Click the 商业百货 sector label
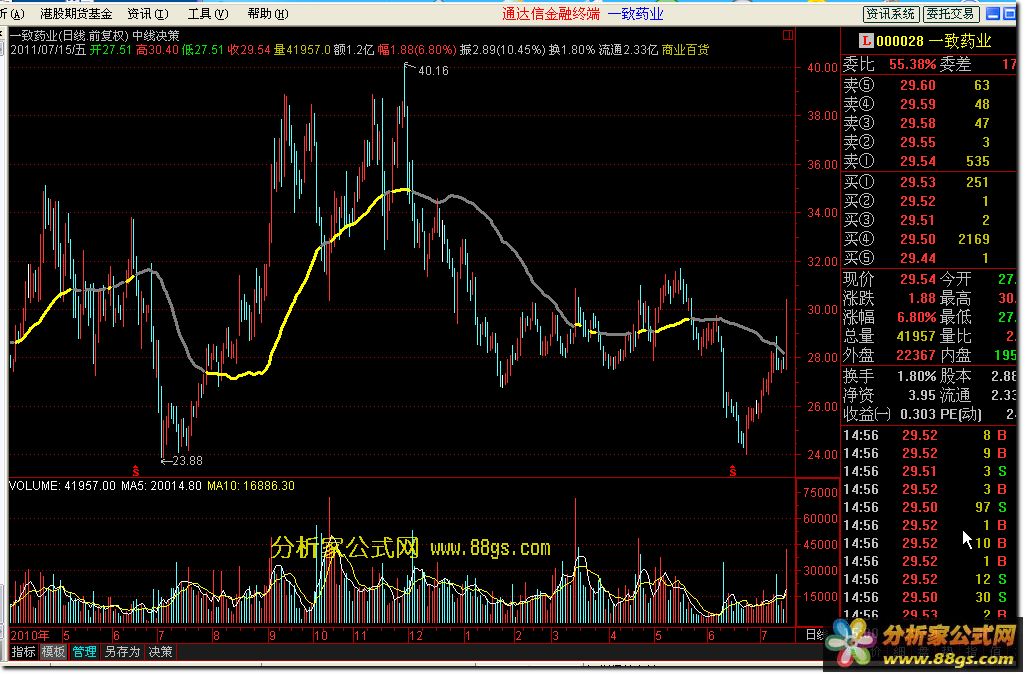The width and height of the screenshot is (1025, 674). tap(685, 50)
